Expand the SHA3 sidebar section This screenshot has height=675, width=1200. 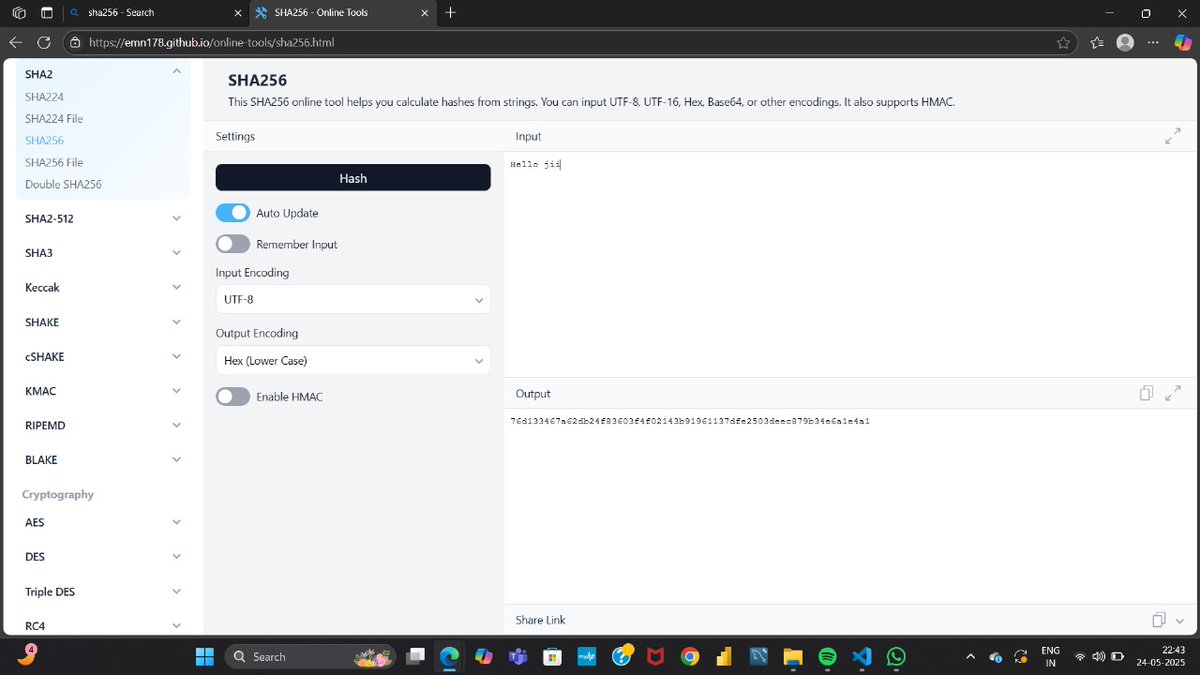(x=177, y=253)
